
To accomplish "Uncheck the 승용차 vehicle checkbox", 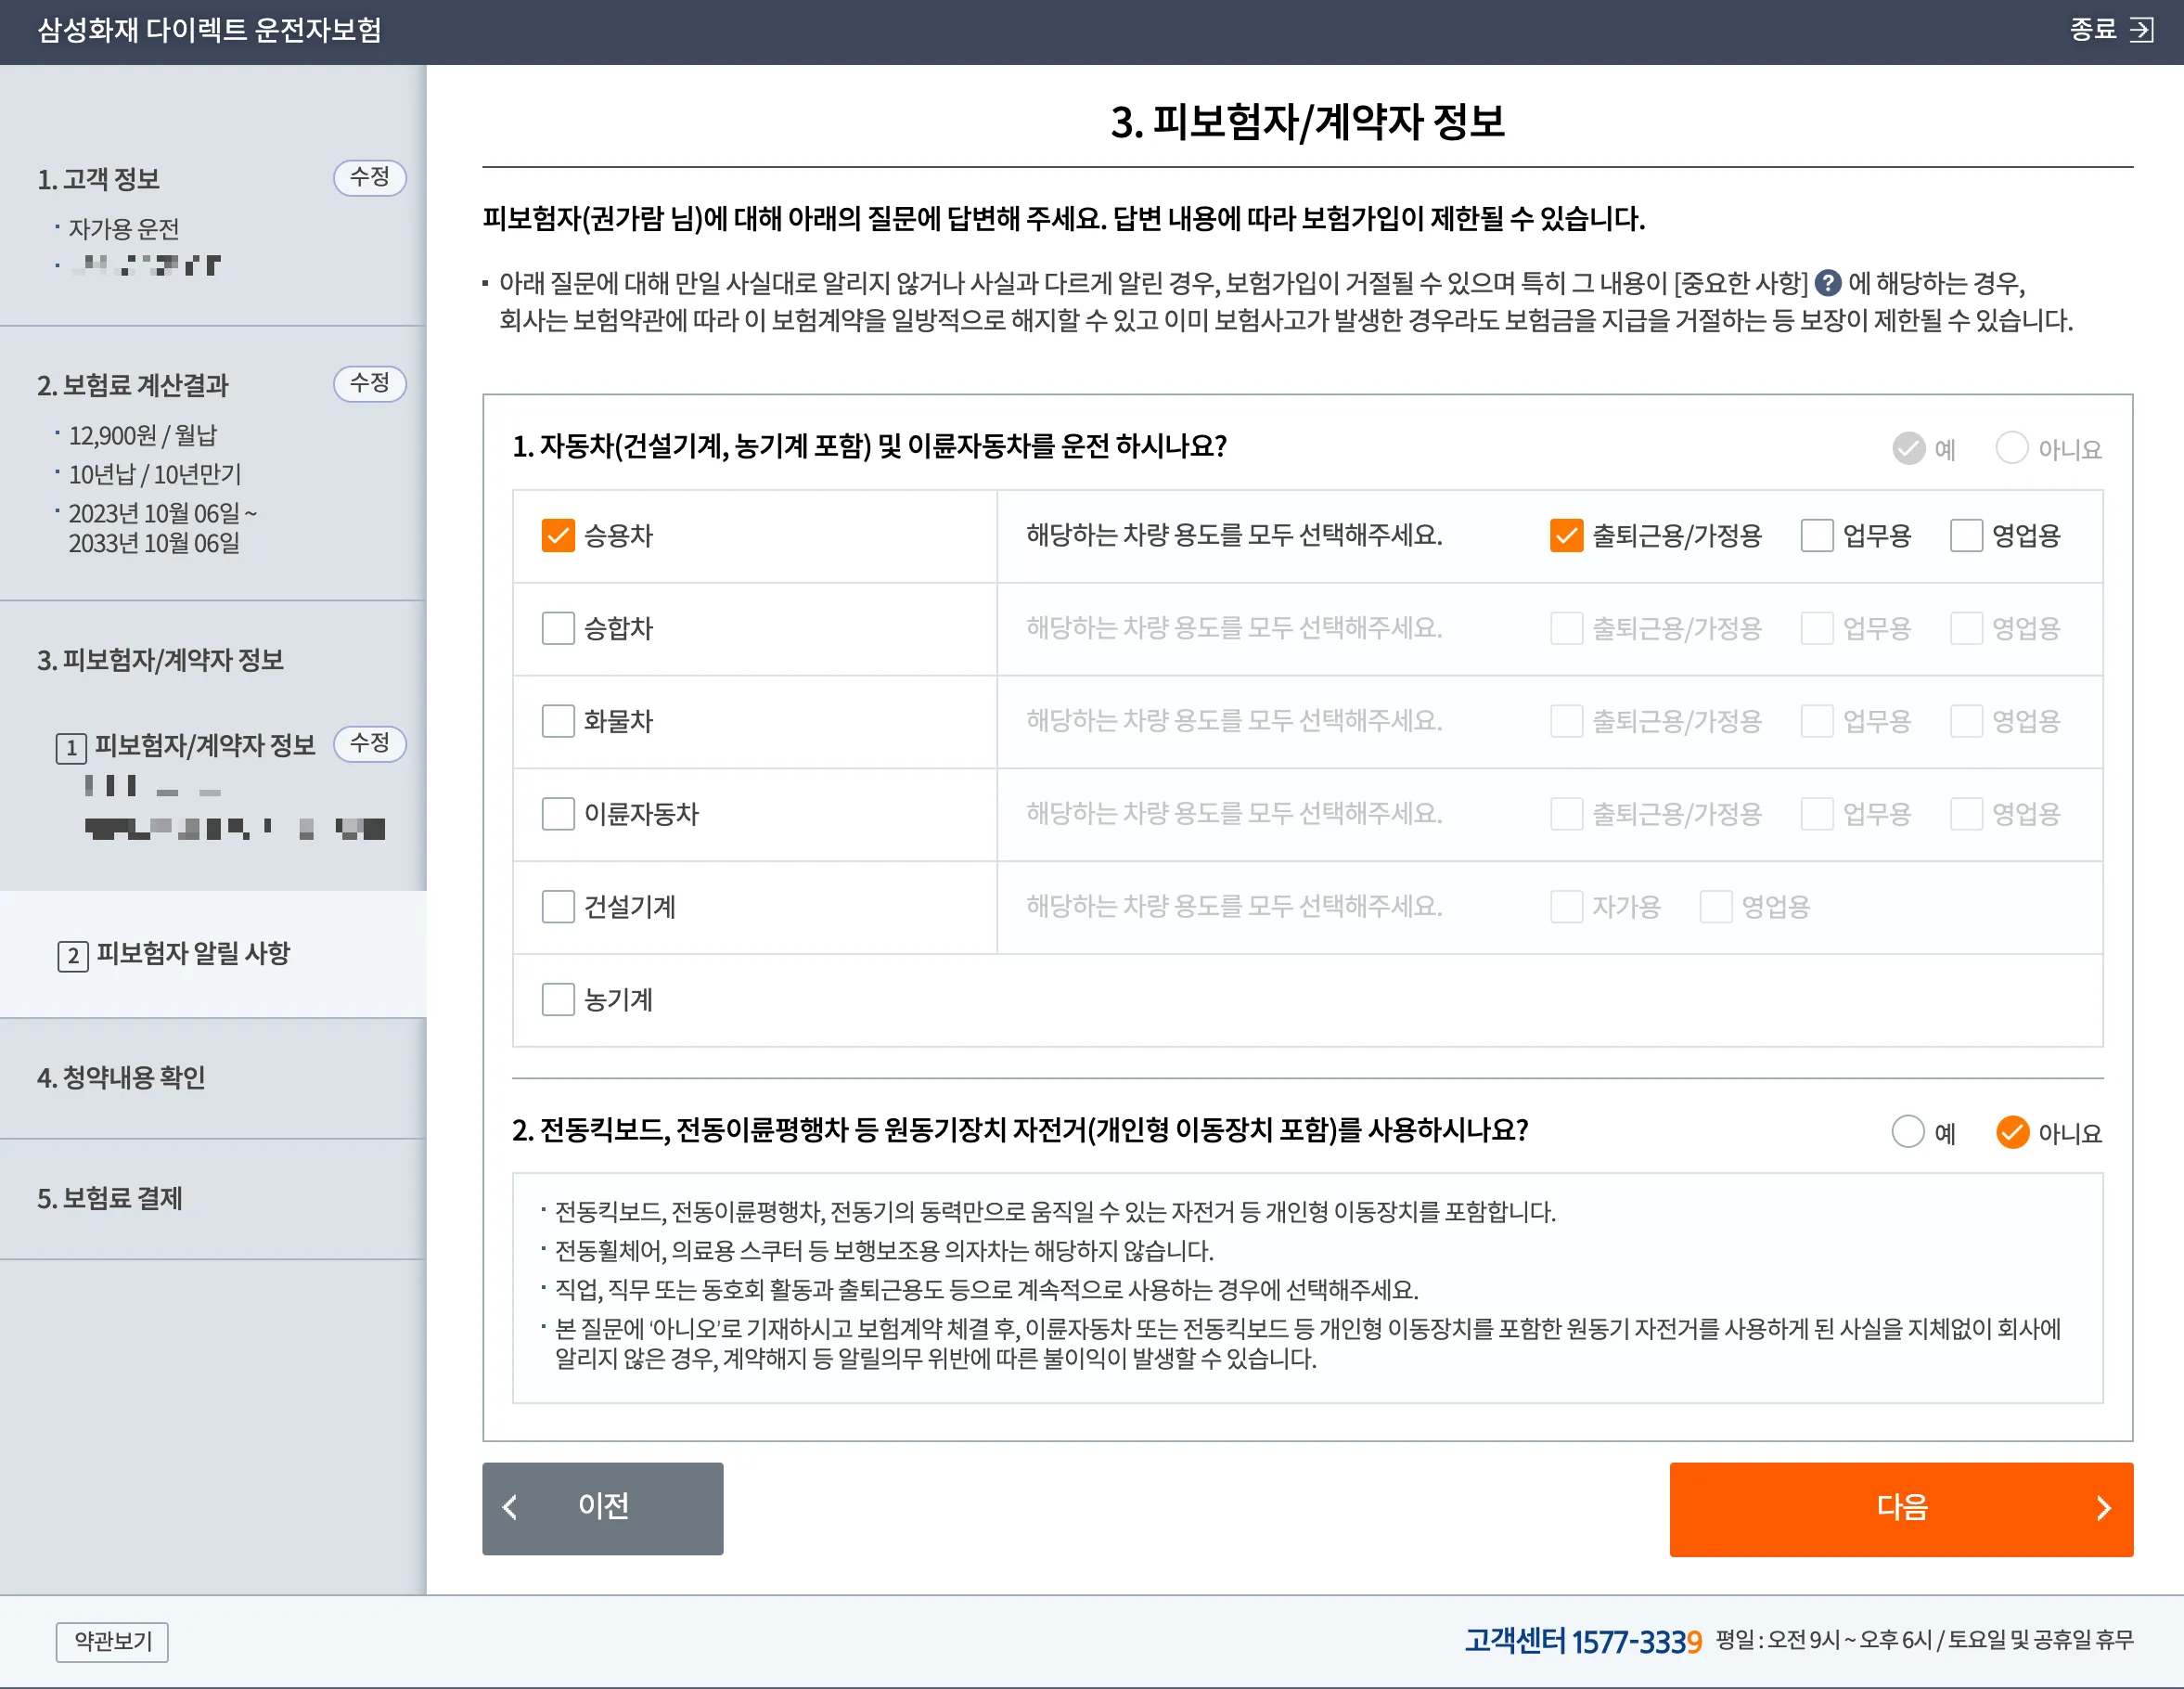I will (558, 535).
